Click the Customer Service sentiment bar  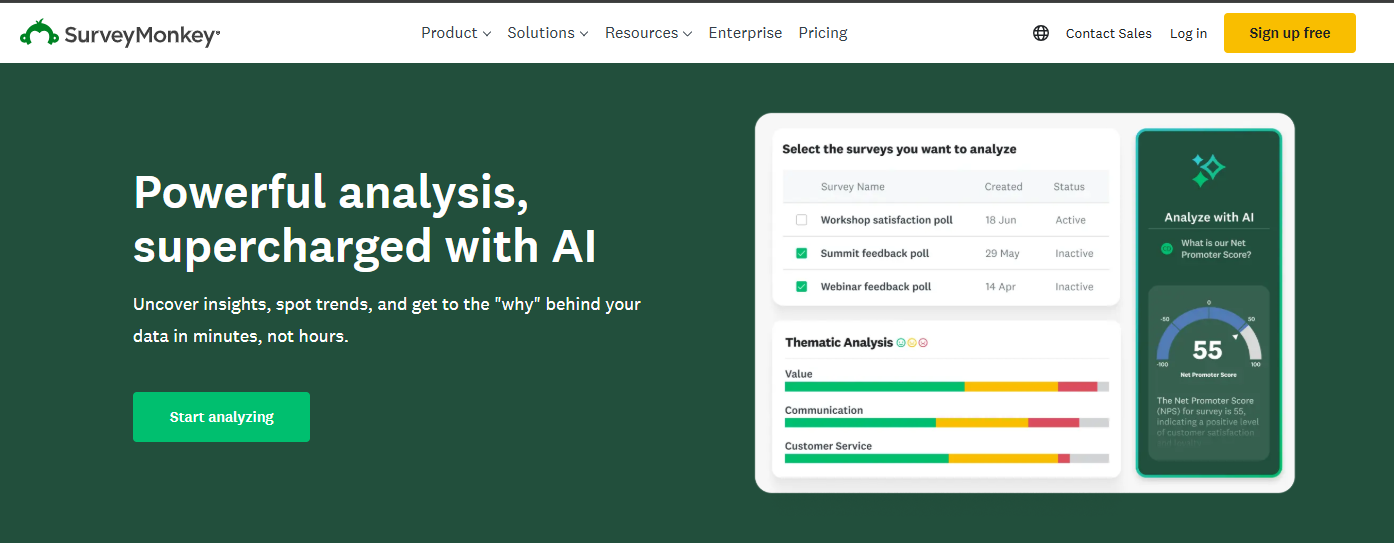(946, 458)
